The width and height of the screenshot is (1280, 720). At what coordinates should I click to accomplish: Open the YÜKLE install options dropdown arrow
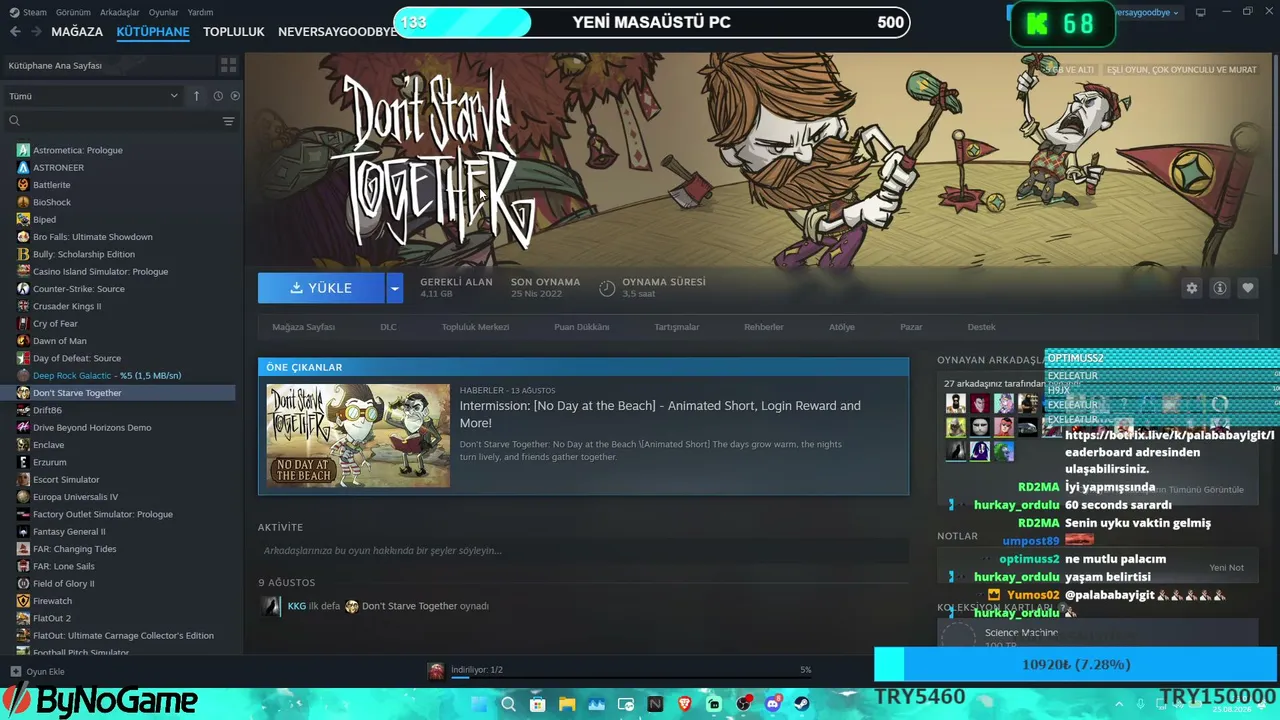point(395,288)
